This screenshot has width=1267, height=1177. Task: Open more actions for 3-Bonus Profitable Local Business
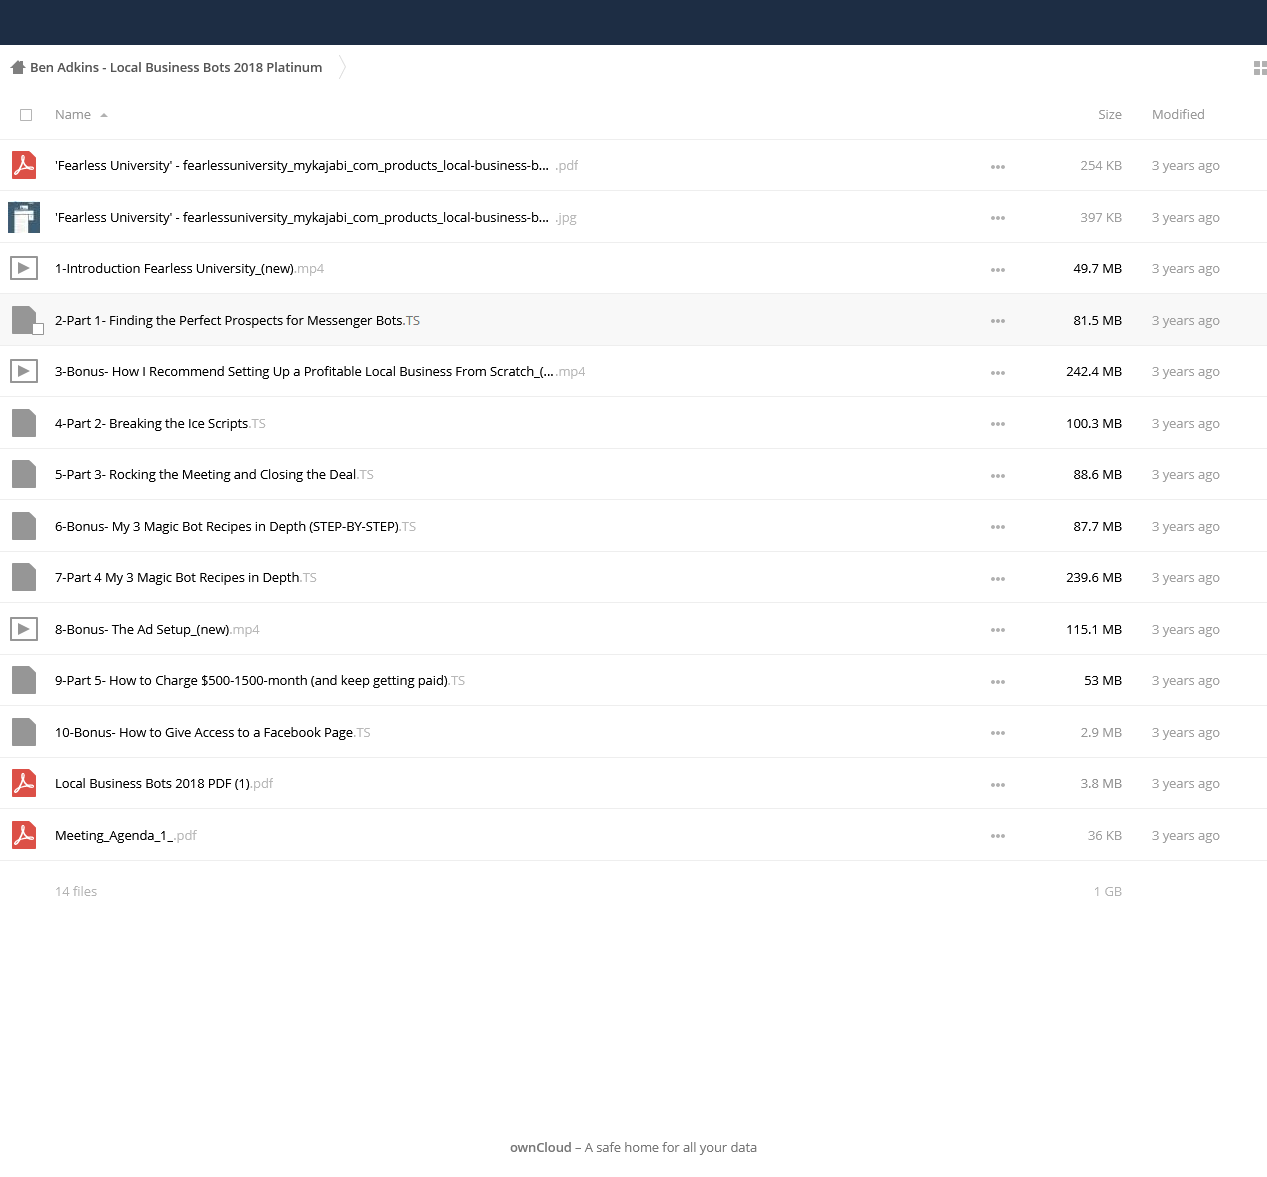pyautogui.click(x=998, y=372)
